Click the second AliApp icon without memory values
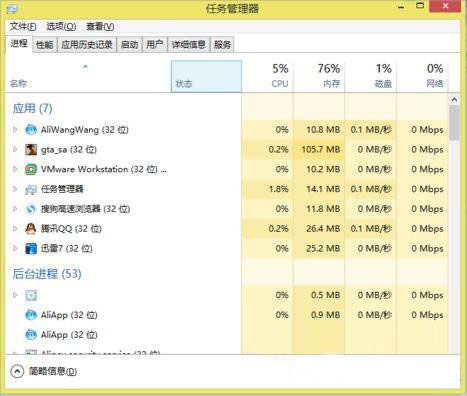467x396 pixels. (31, 335)
